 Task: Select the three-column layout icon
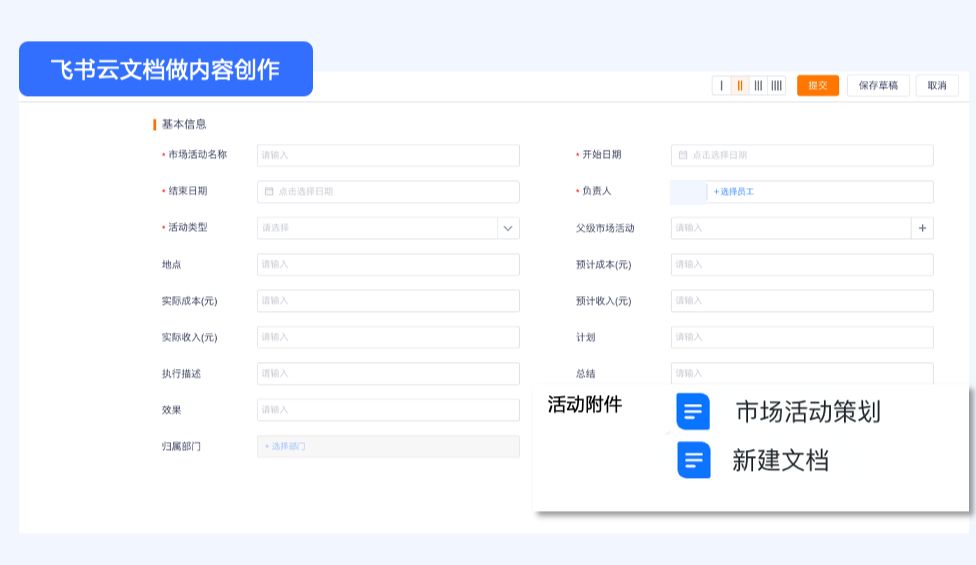click(x=758, y=86)
